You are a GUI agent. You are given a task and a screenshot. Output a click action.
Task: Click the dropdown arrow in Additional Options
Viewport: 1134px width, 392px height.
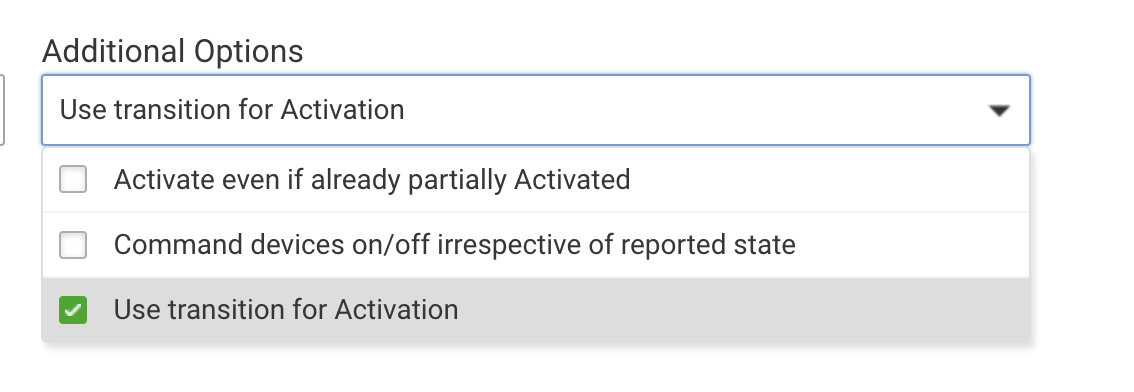pyautogui.click(x=999, y=111)
